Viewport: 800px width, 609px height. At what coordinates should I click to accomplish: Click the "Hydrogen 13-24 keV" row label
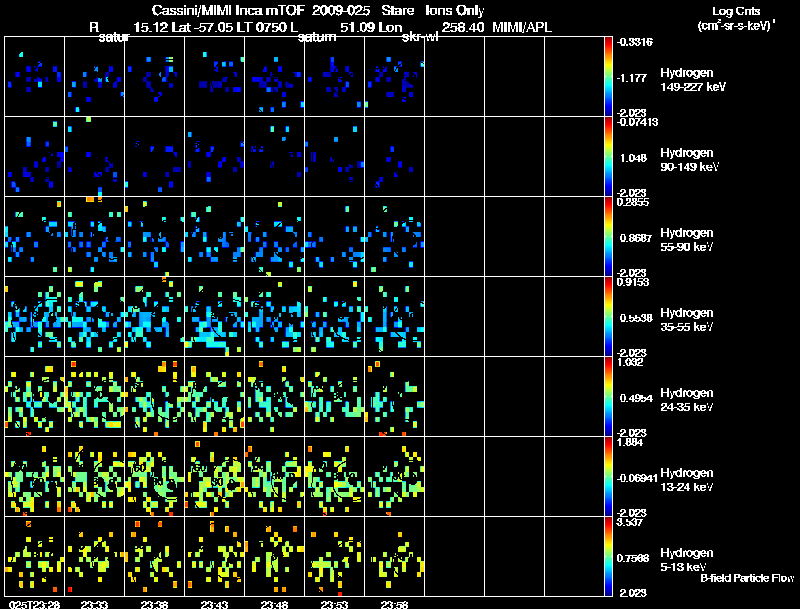(687, 480)
